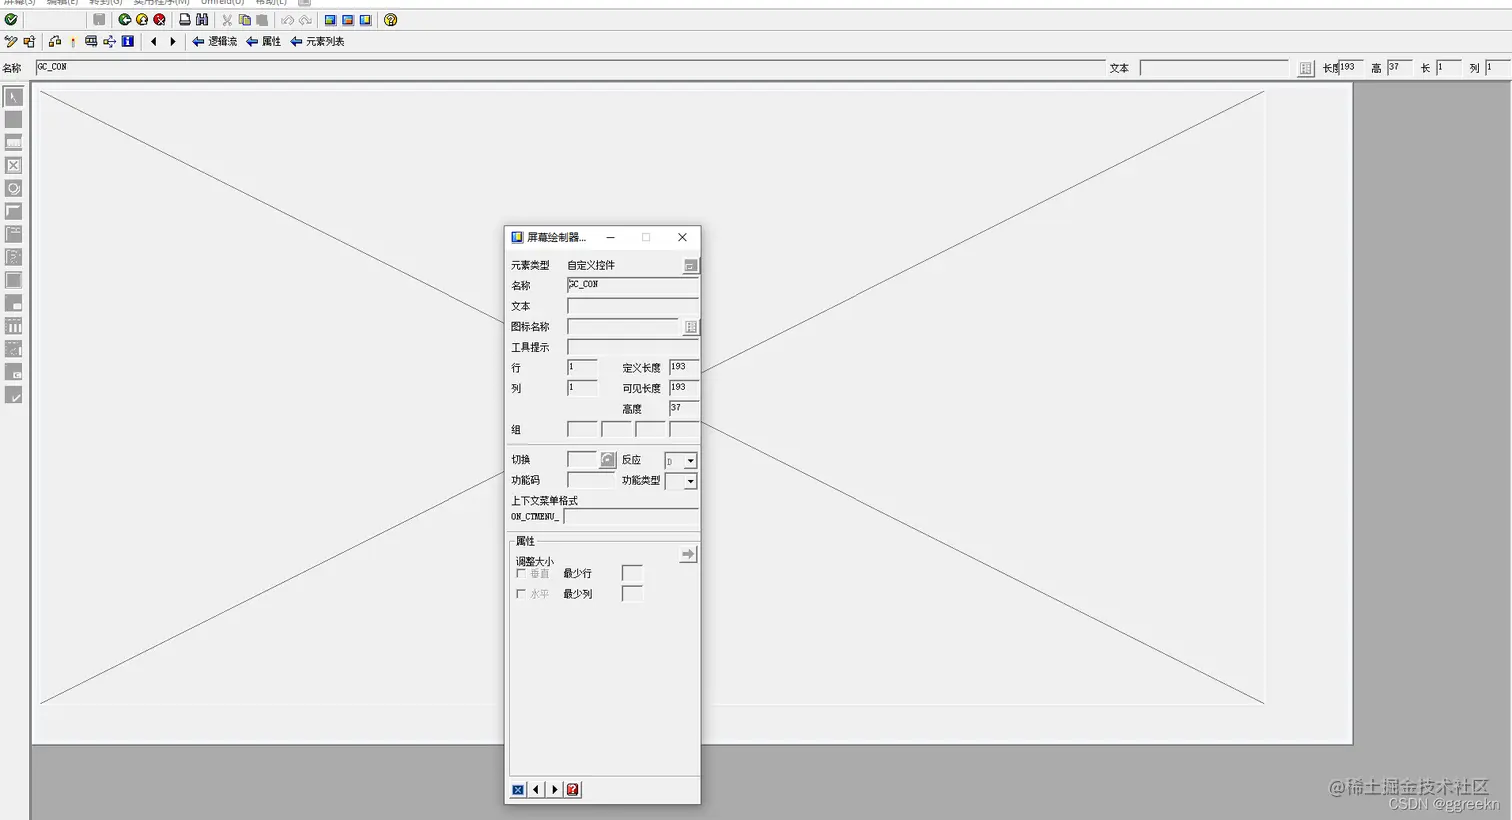This screenshot has height=820, width=1512.
Task: Select the Input/Output field tool
Action: coord(13,142)
